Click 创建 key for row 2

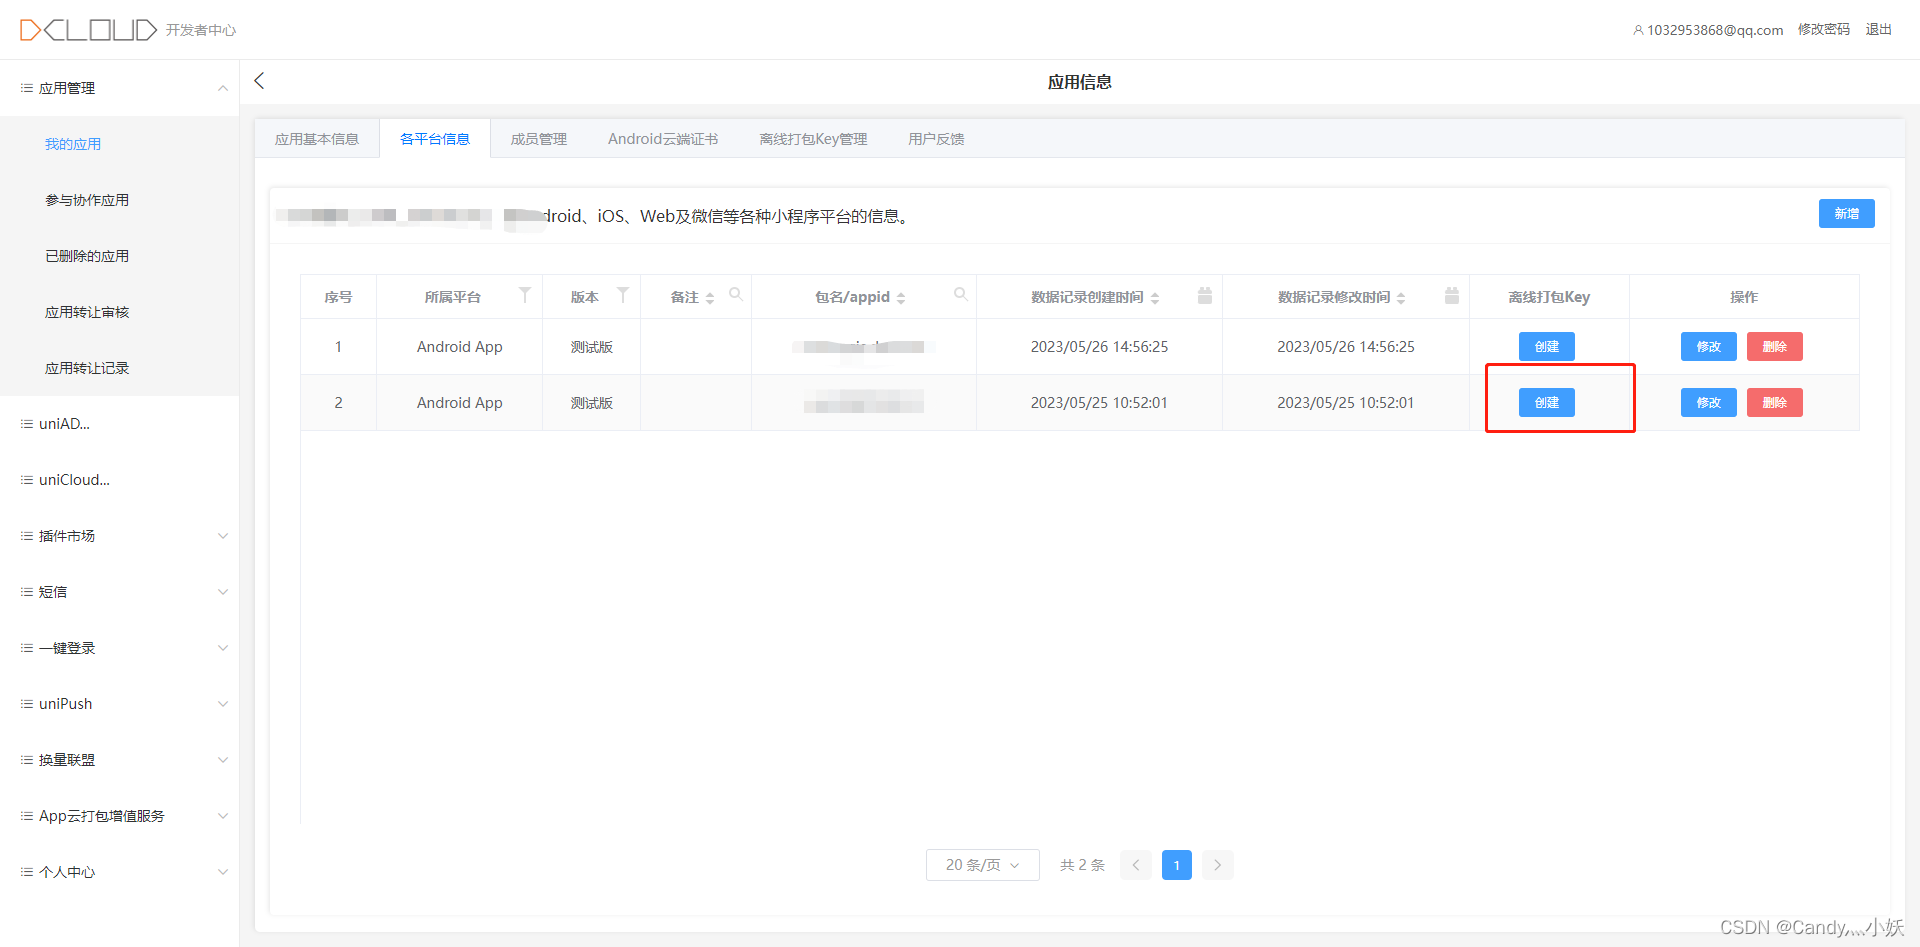[x=1547, y=403]
